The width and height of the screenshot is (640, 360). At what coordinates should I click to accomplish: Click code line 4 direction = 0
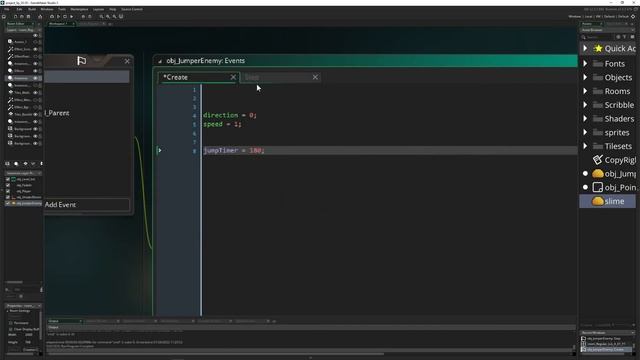[230, 116]
